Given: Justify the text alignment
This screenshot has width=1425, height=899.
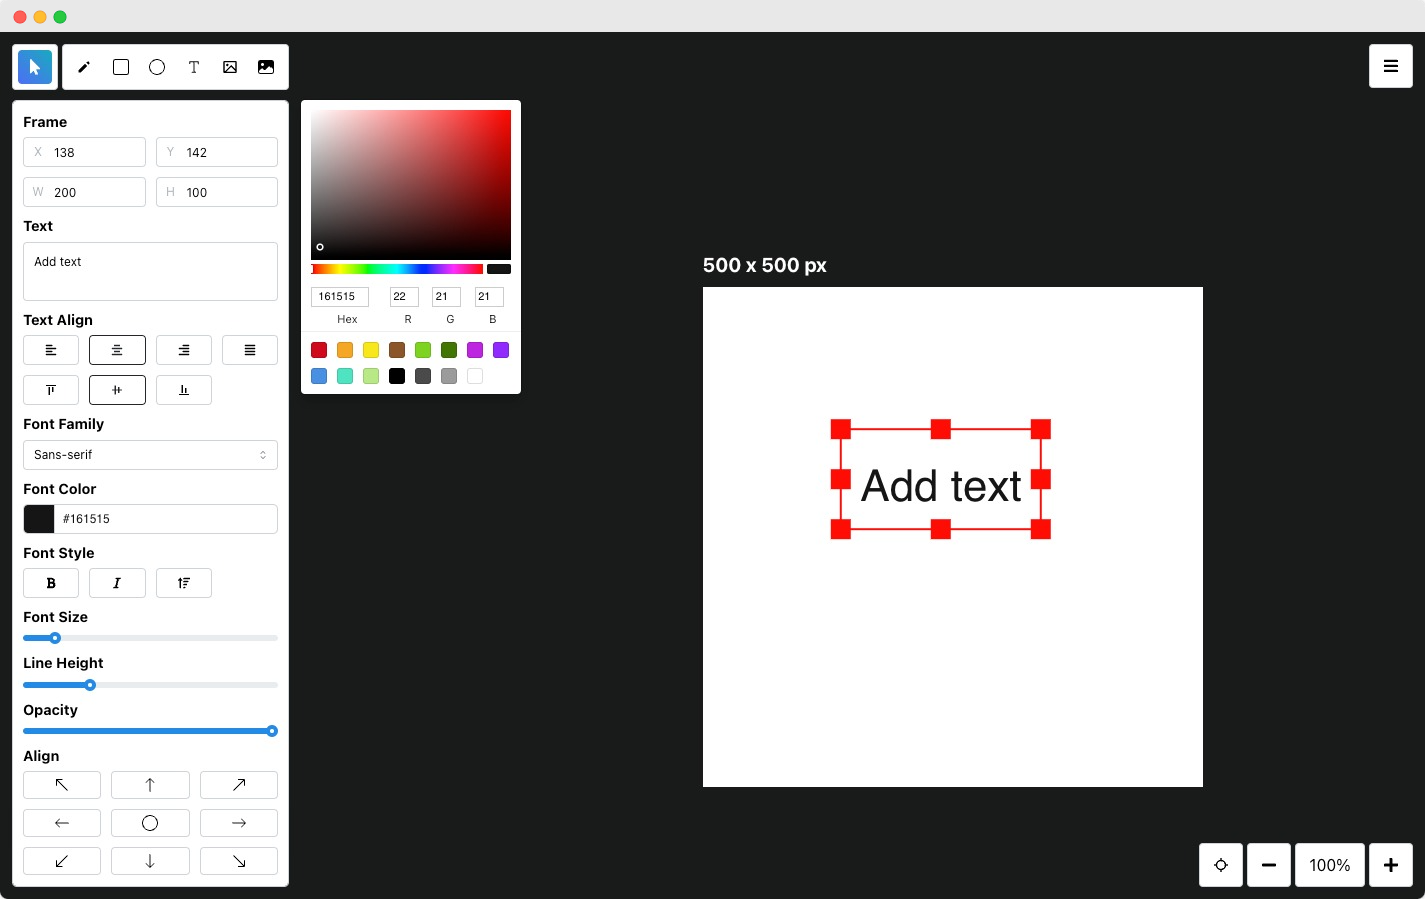Looking at the screenshot, I should coord(250,350).
